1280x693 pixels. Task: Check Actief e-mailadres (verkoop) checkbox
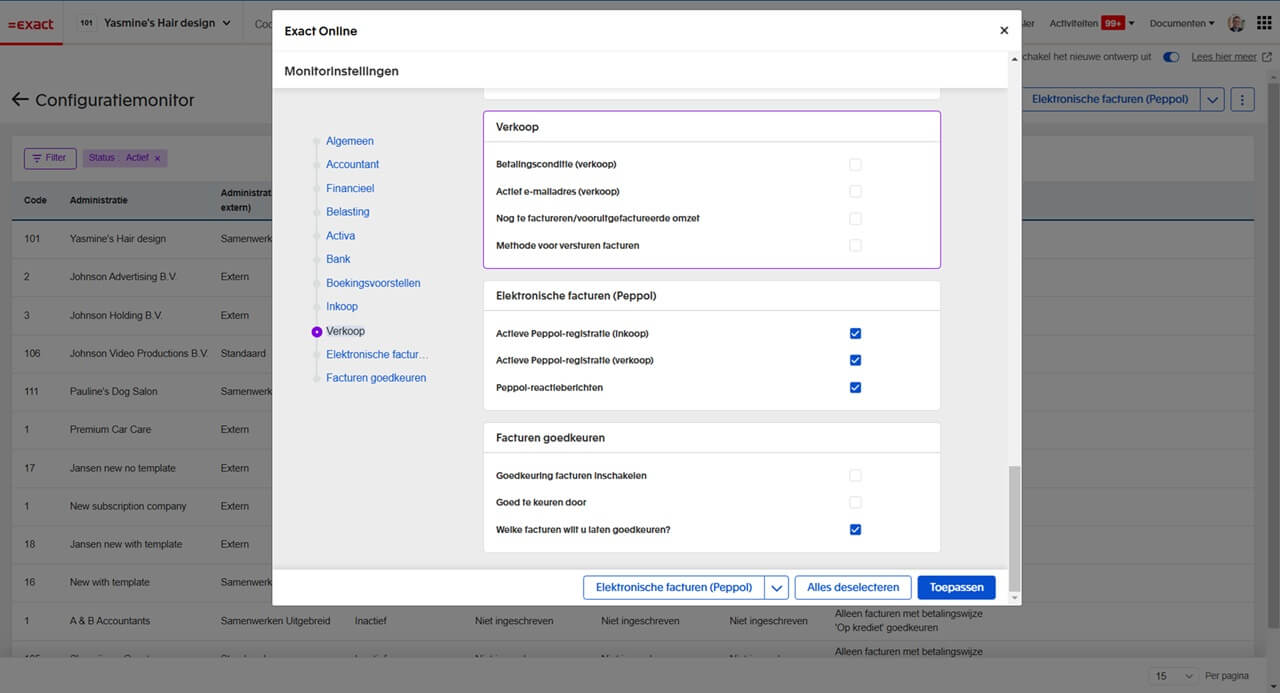(x=855, y=191)
